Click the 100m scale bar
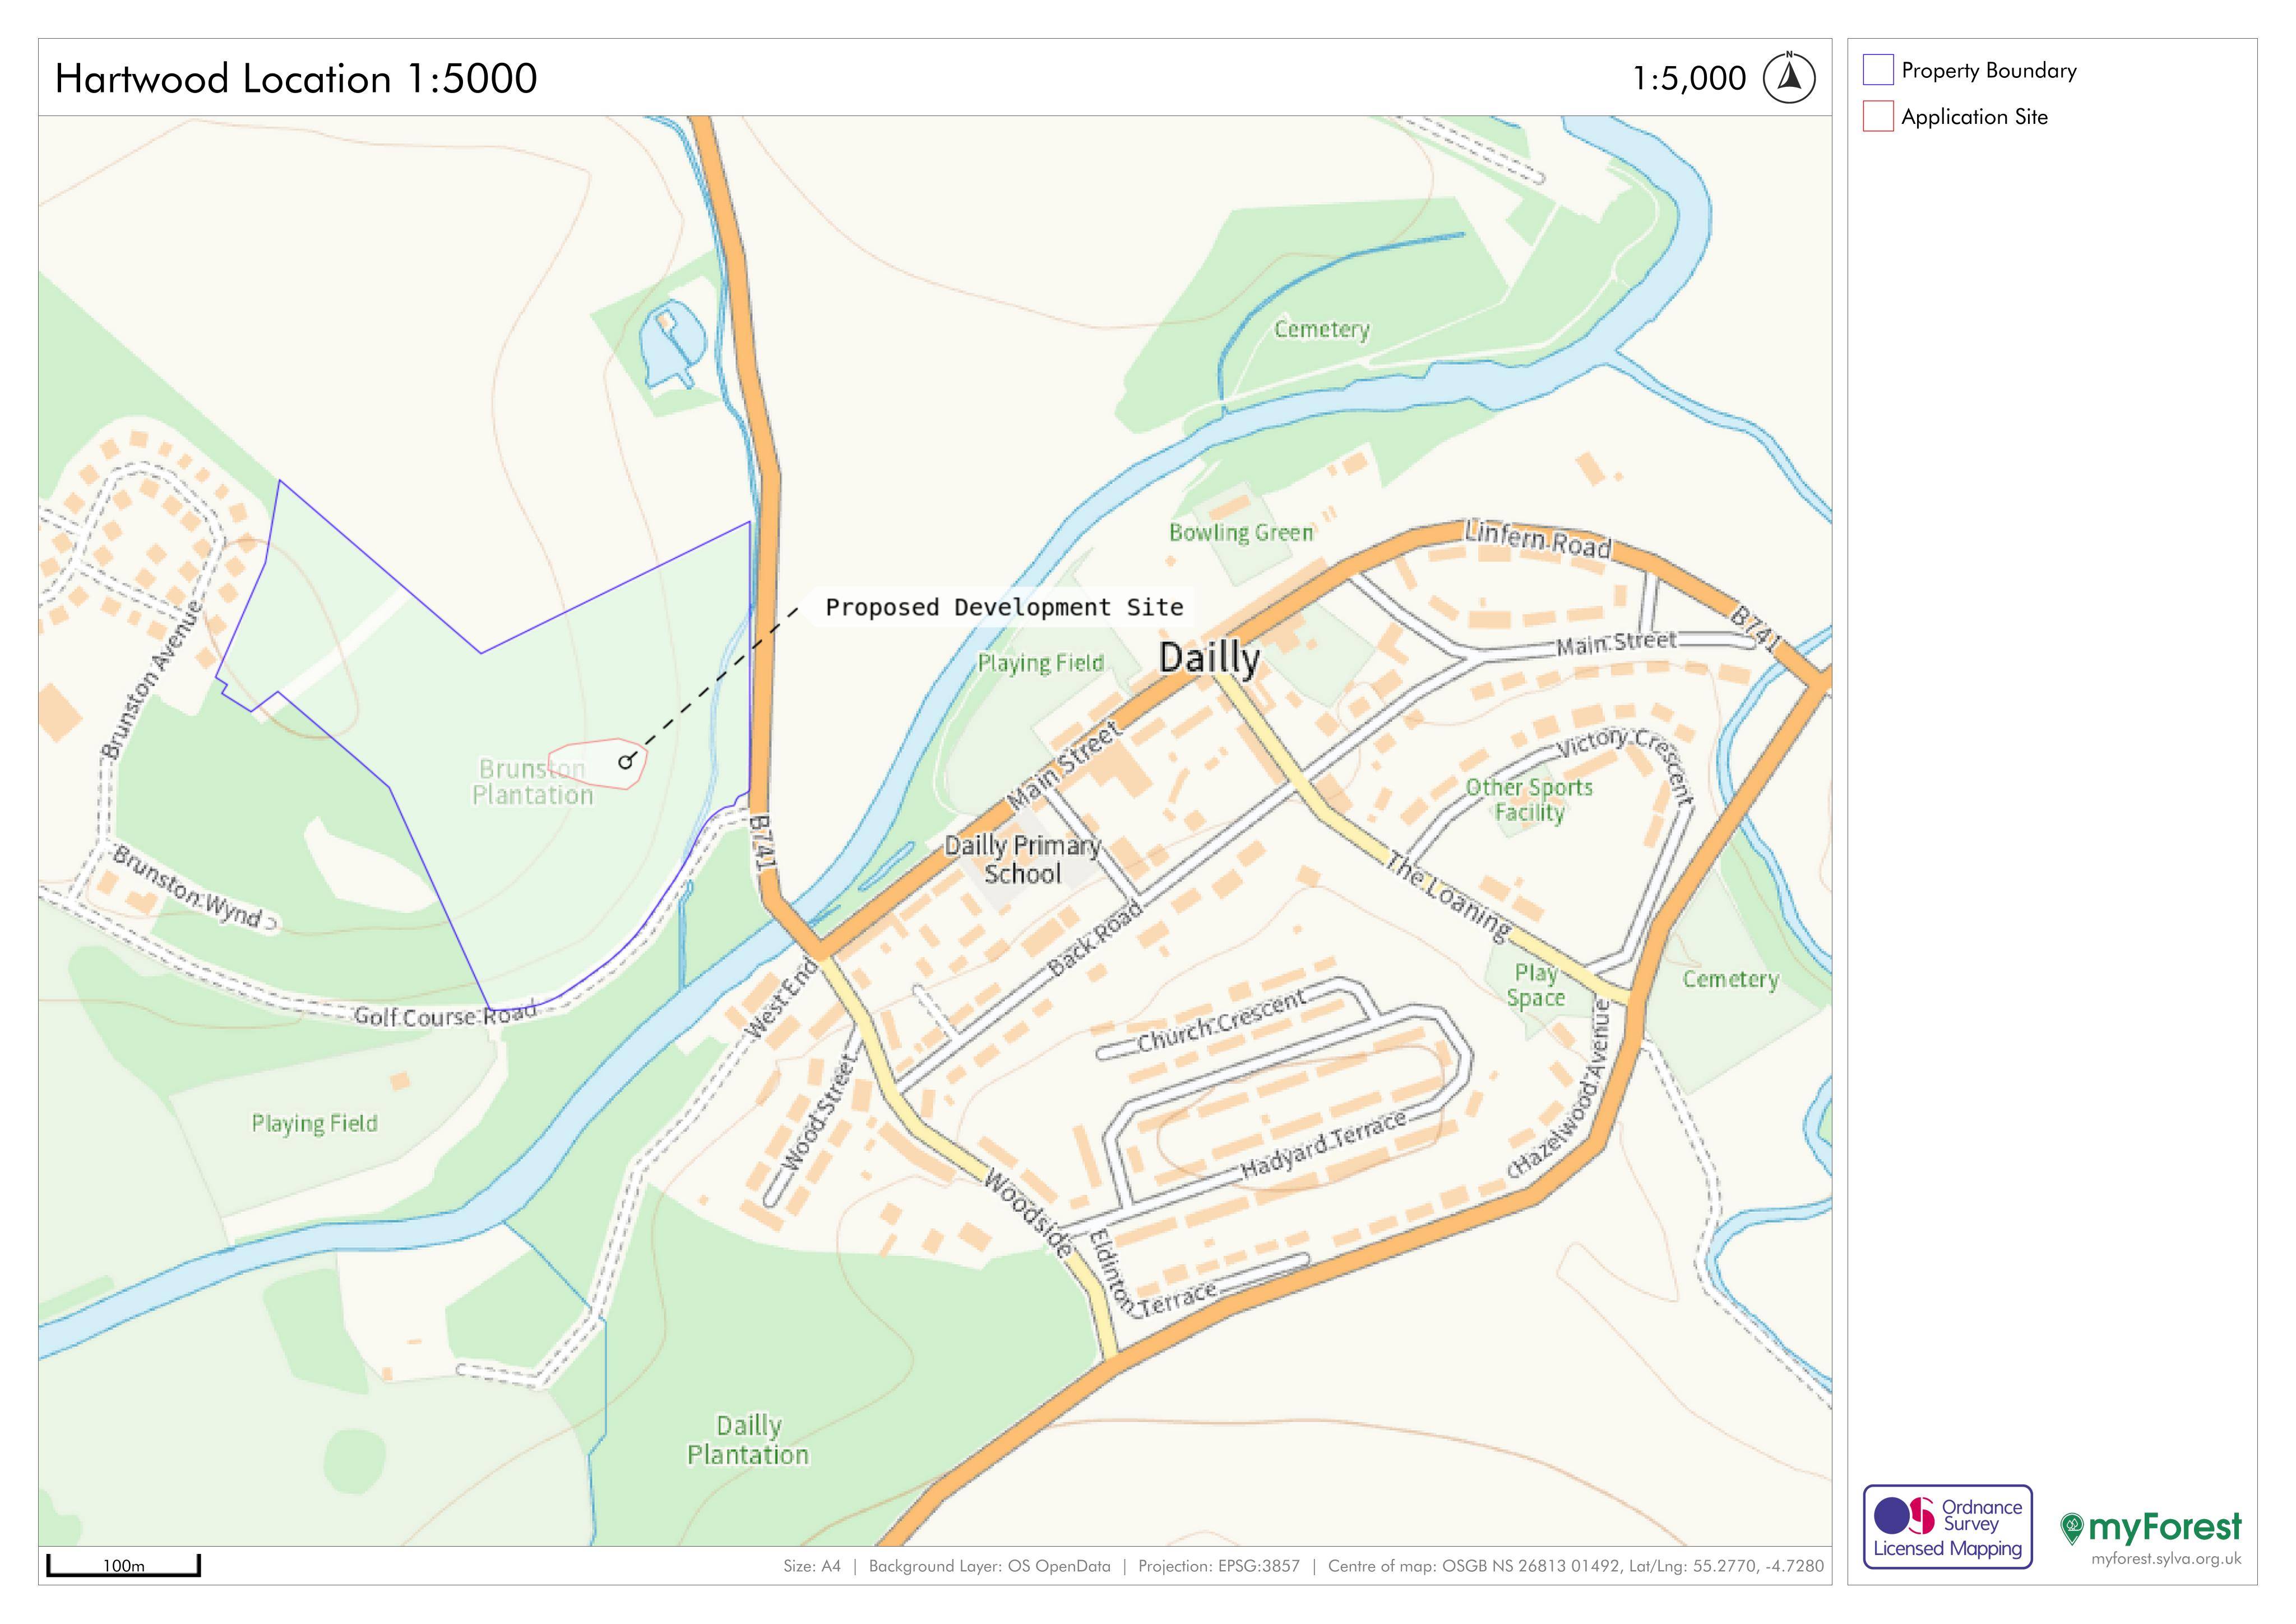Viewport: 2296px width, 1624px height. [x=123, y=1565]
